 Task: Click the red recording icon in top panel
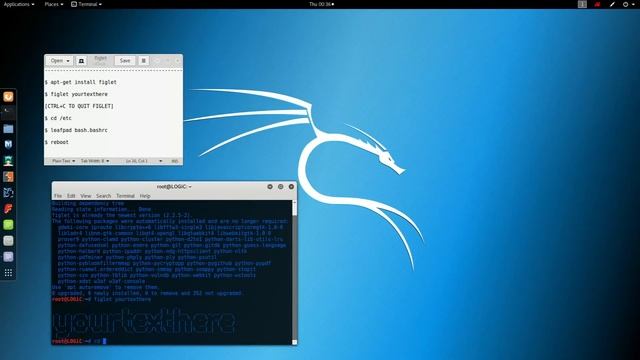click(598, 4)
